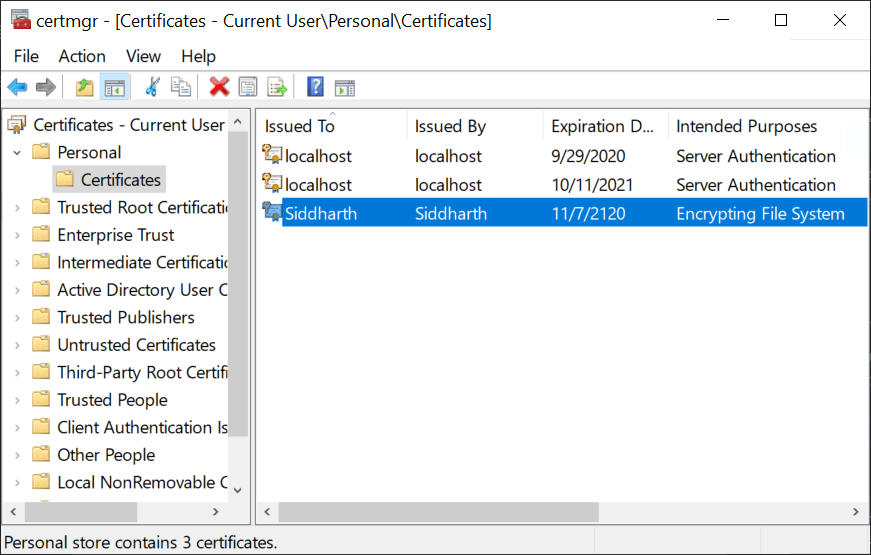Click the Back arrow toolbar icon

(x=17, y=87)
